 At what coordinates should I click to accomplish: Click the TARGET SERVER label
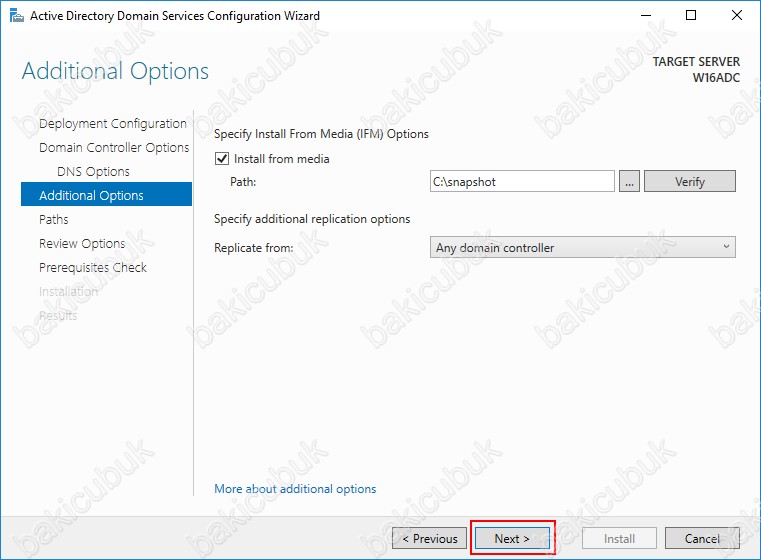696,62
